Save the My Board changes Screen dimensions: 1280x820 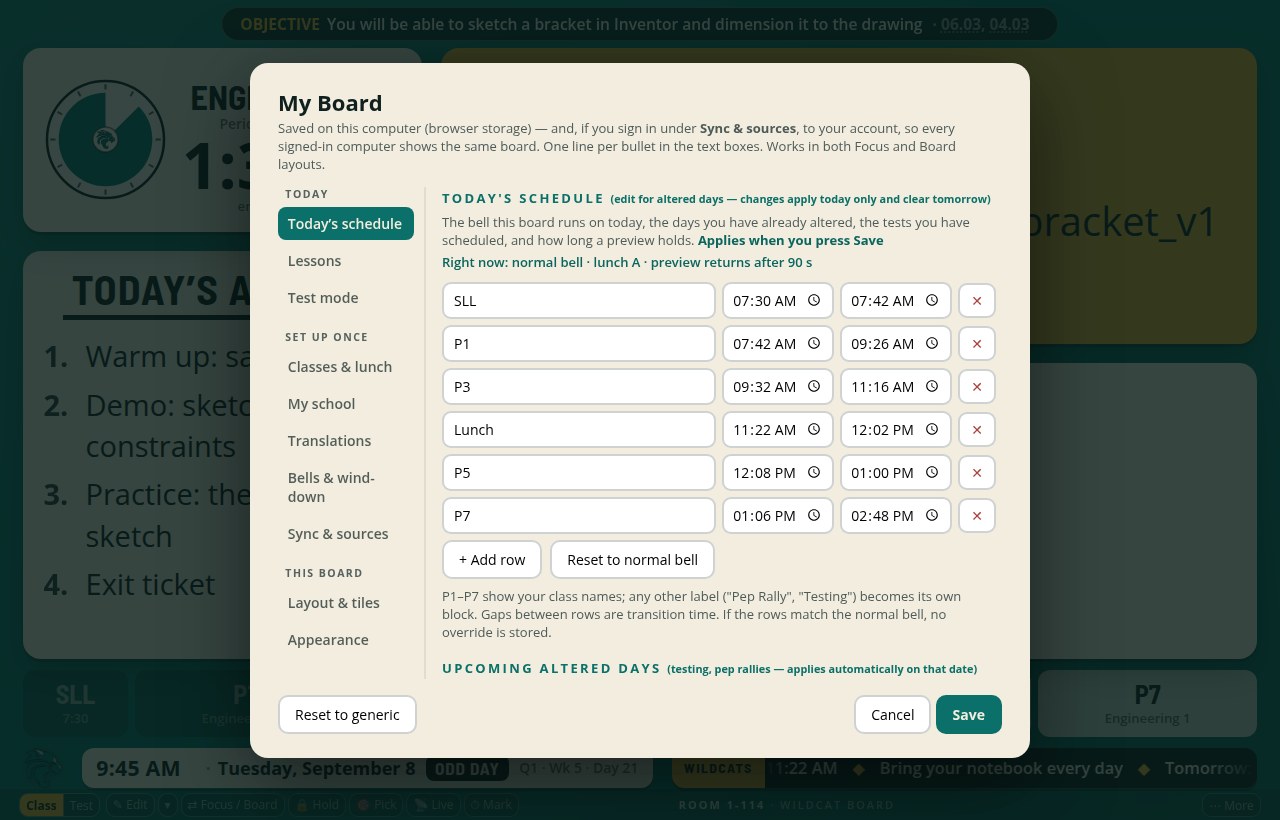point(968,714)
